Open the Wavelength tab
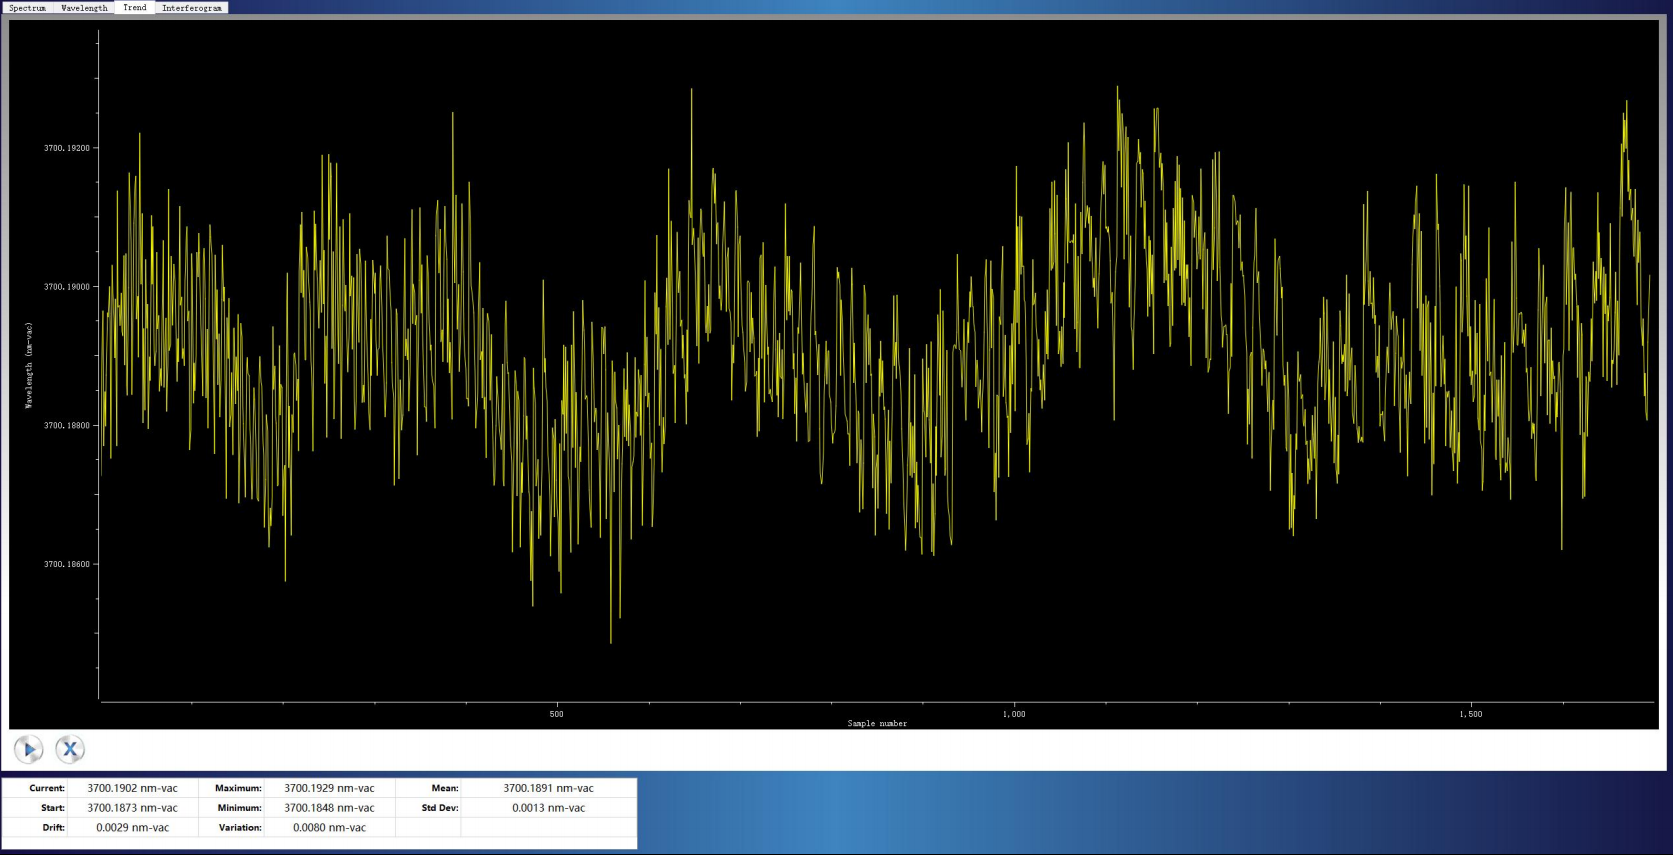Image resolution: width=1673 pixels, height=855 pixels. pyautogui.click(x=84, y=8)
